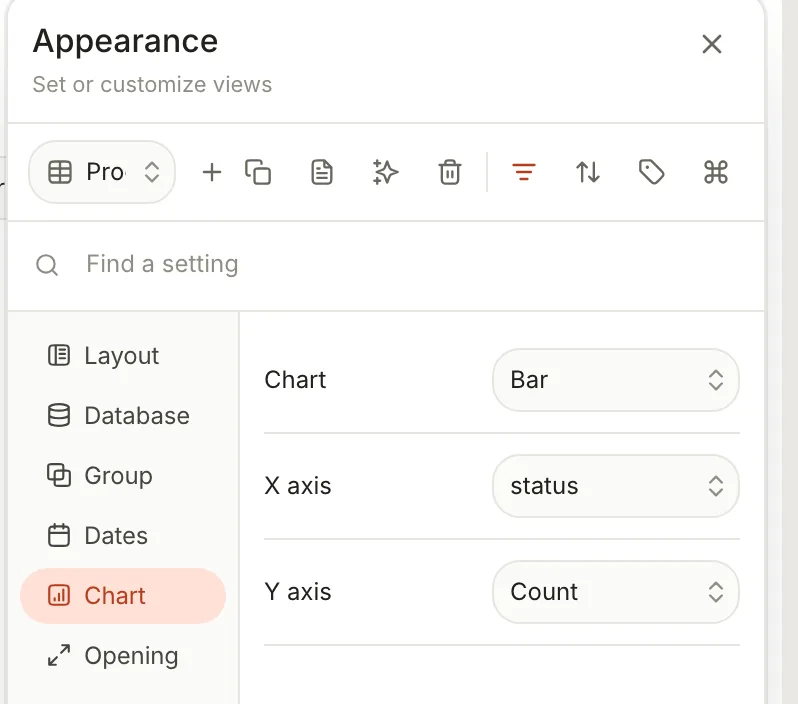Close the Appearance panel
Viewport: 798px width, 704px height.
[x=711, y=44]
